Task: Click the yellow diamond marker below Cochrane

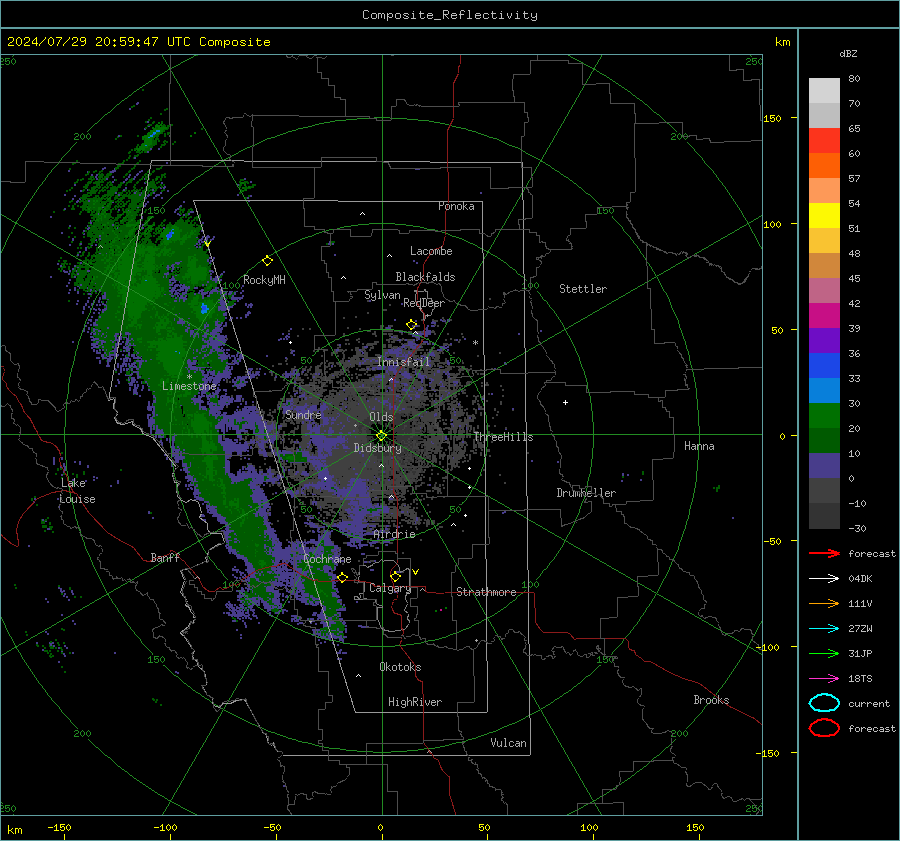Action: pyautogui.click(x=343, y=577)
